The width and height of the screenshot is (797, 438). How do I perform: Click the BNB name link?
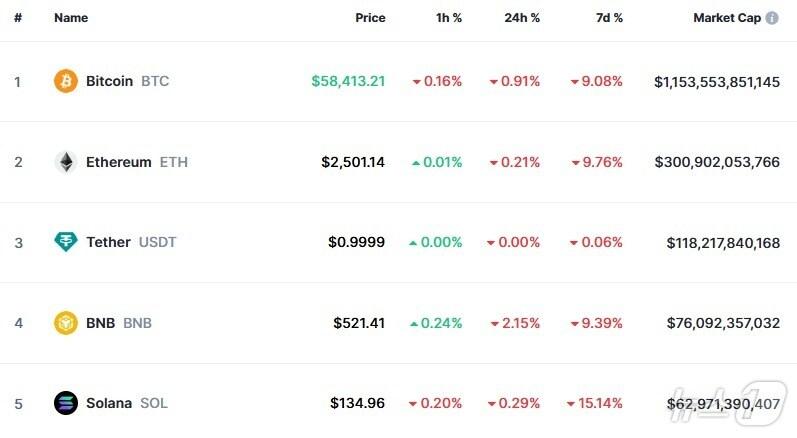coord(101,323)
